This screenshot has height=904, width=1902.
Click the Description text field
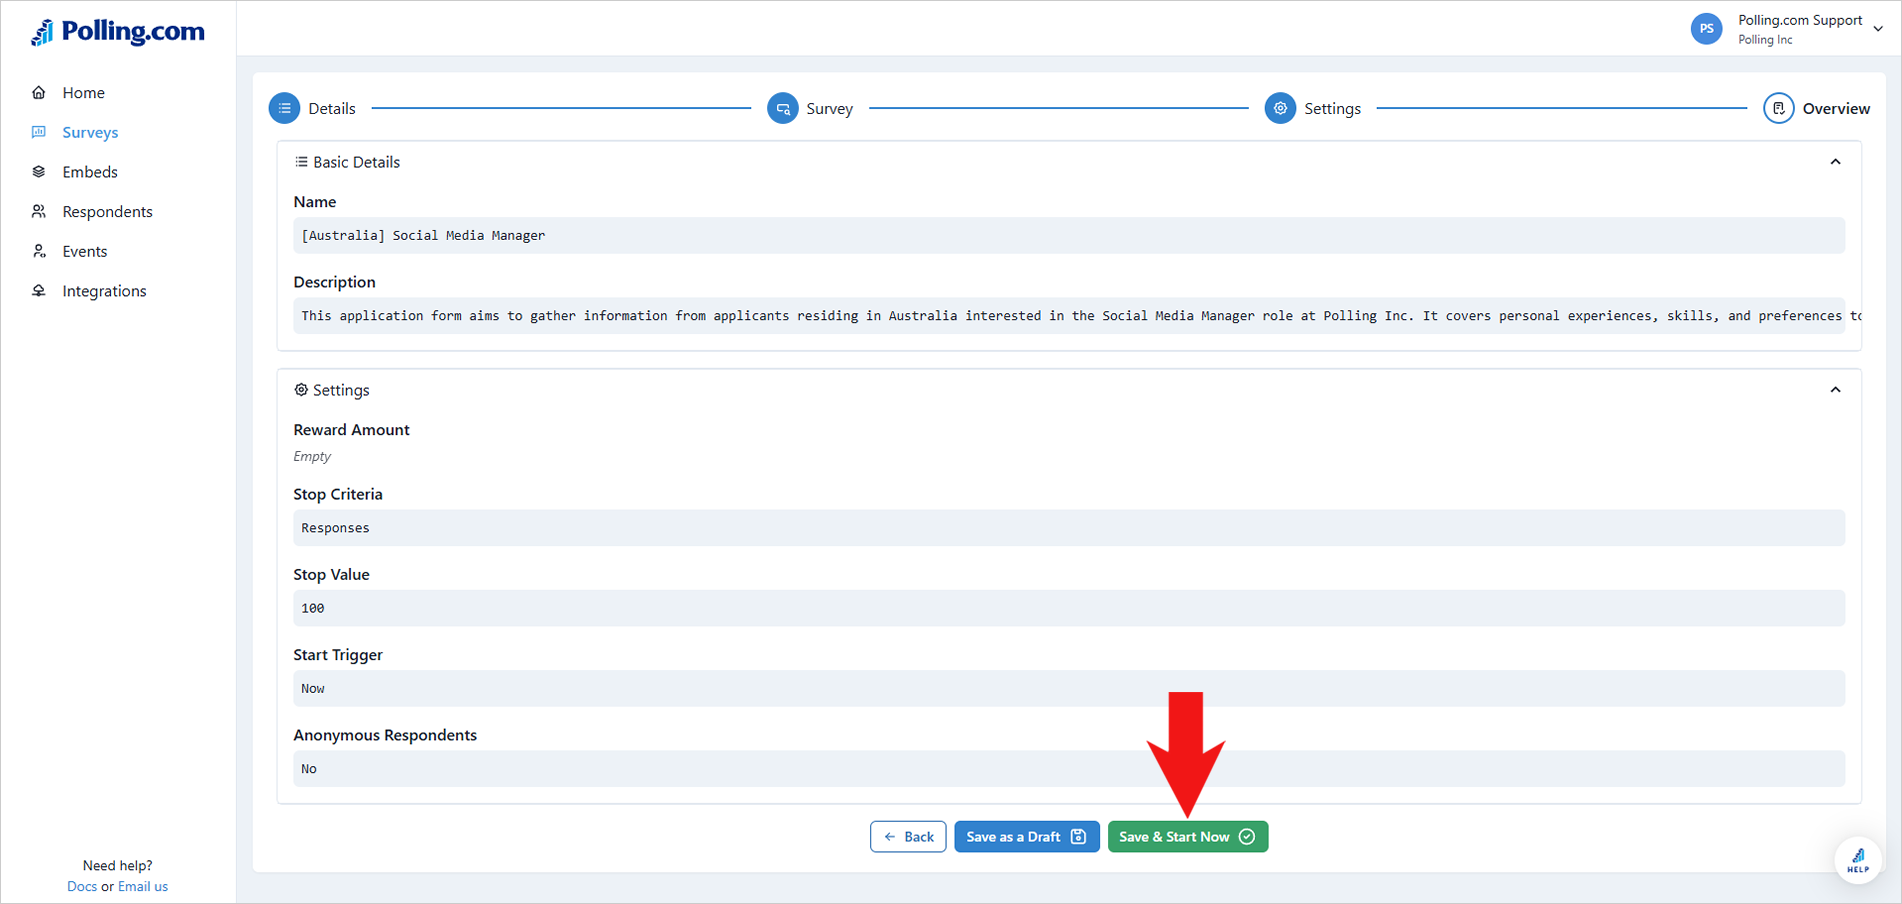click(x=1069, y=315)
